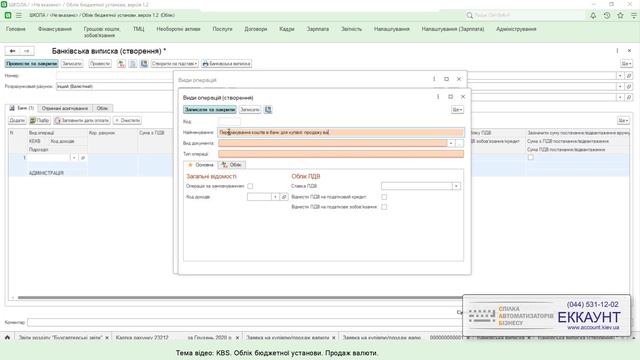Toggle Операція за замовчуванням checkbox
The width and height of the screenshot is (640, 360).
pyautogui.click(x=250, y=186)
